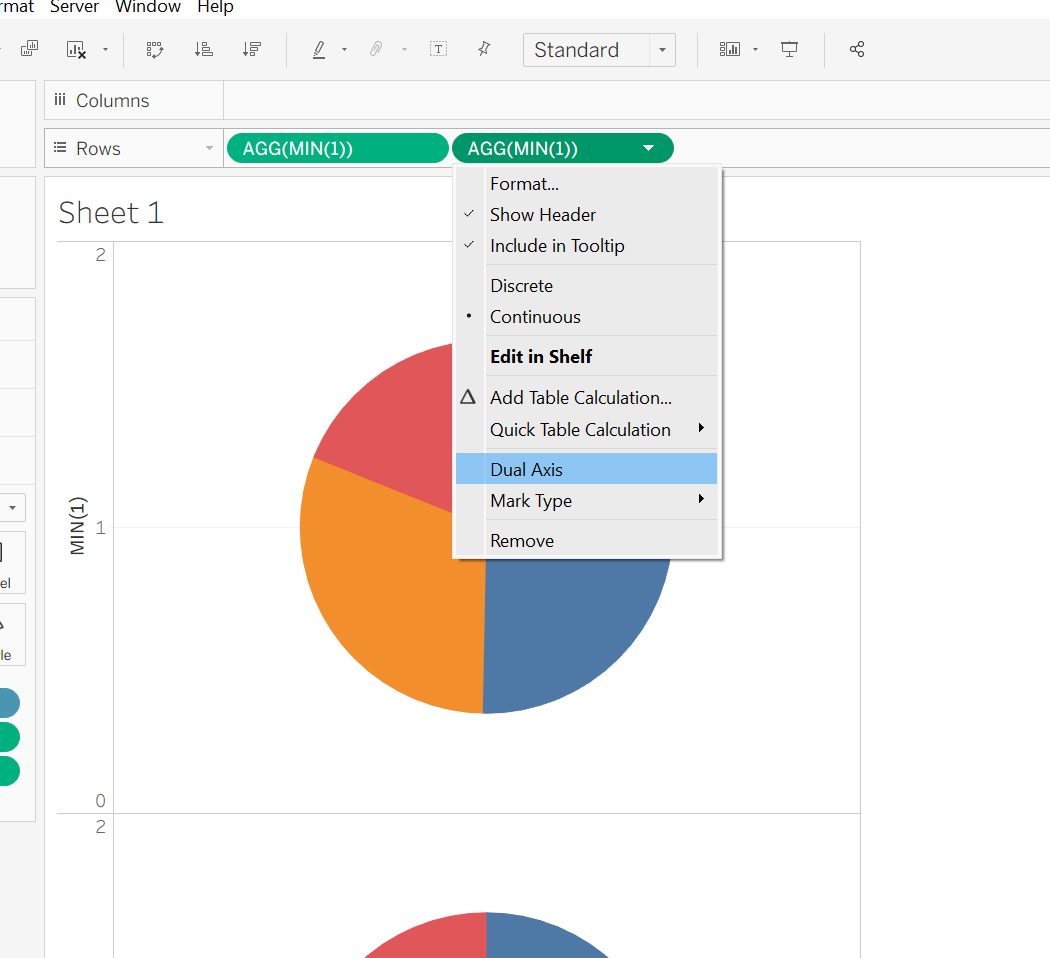Click the sort descending toolbar icon
This screenshot has width=1050, height=958.
pyautogui.click(x=252, y=49)
